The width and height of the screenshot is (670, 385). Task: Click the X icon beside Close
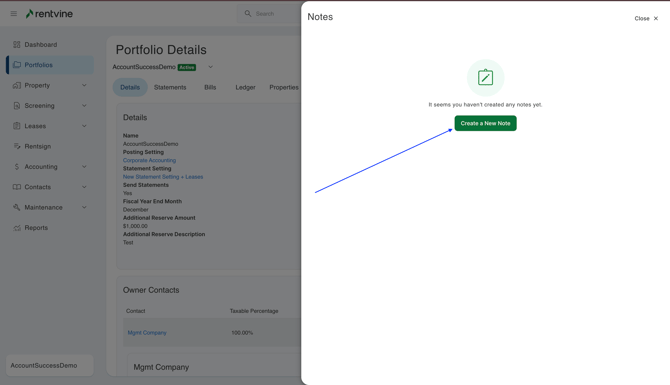pos(656,18)
